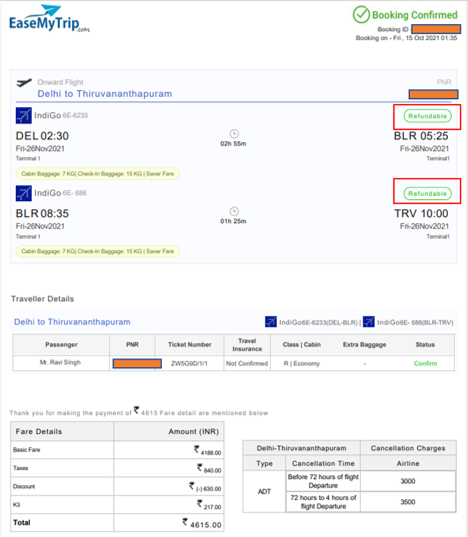This screenshot has width=468, height=537.
Task: Click the airplane icon beside Onward Flight
Action: [x=24, y=83]
